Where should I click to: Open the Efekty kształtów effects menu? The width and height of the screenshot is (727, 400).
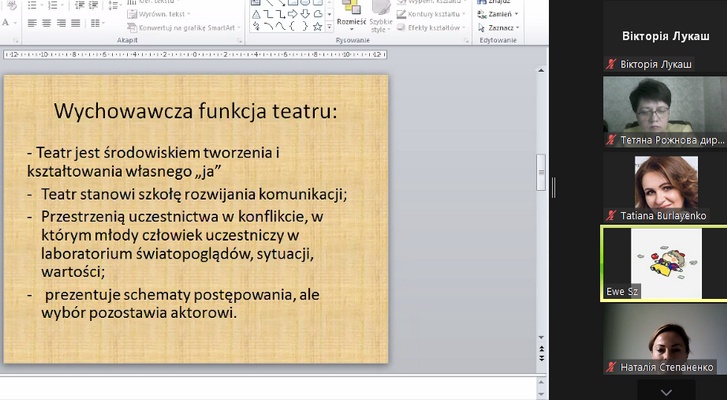click(432, 27)
